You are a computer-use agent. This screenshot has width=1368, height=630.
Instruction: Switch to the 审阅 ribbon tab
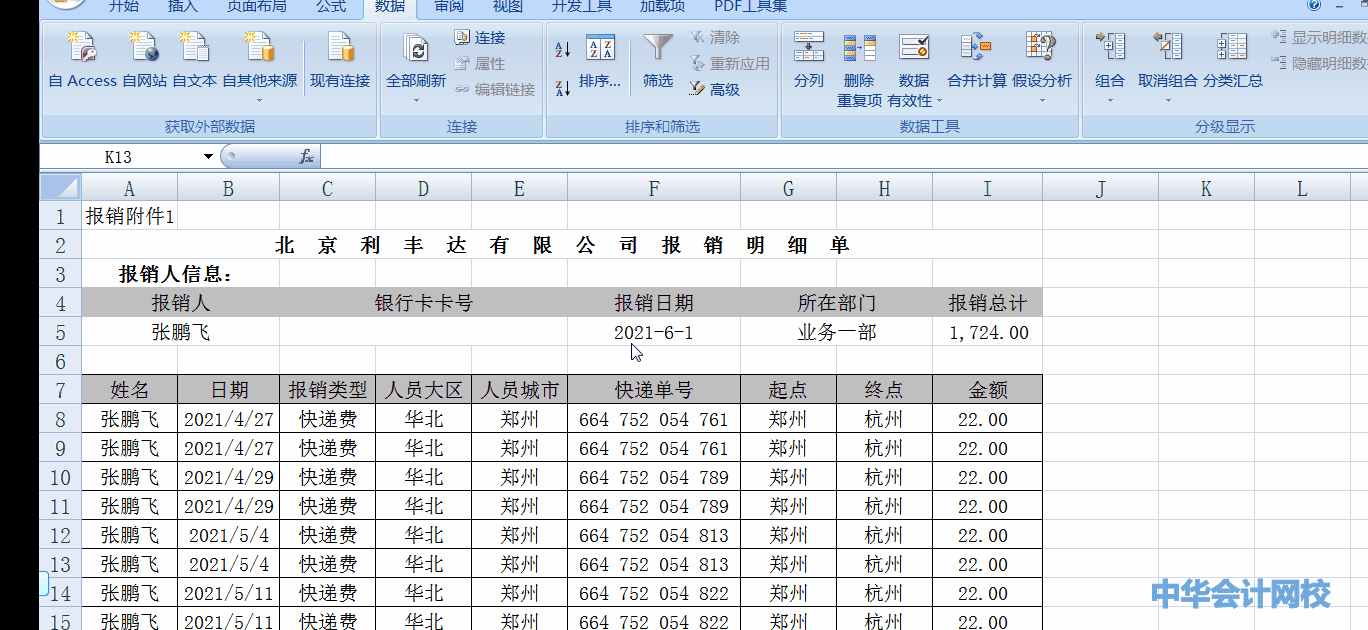449,7
